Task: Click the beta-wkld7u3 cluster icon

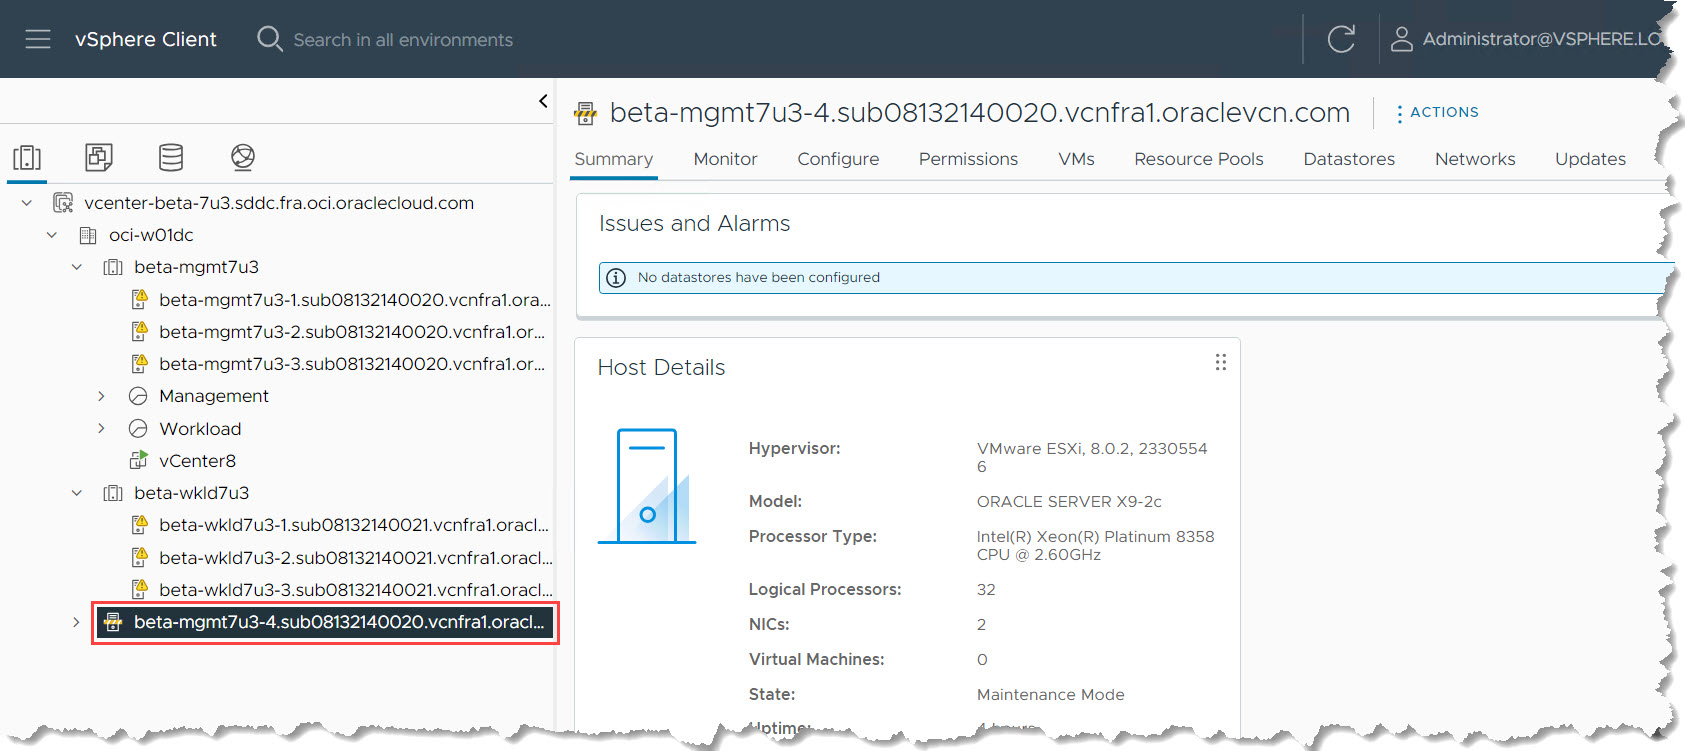Action: point(113,493)
